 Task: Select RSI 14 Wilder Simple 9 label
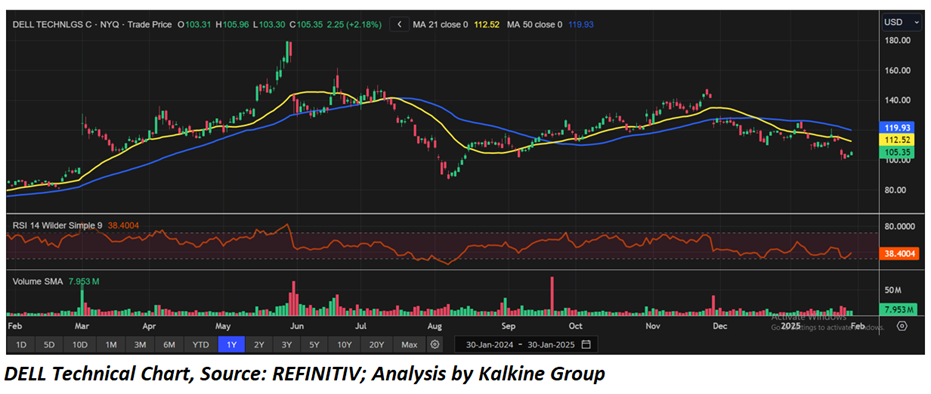tap(58, 225)
